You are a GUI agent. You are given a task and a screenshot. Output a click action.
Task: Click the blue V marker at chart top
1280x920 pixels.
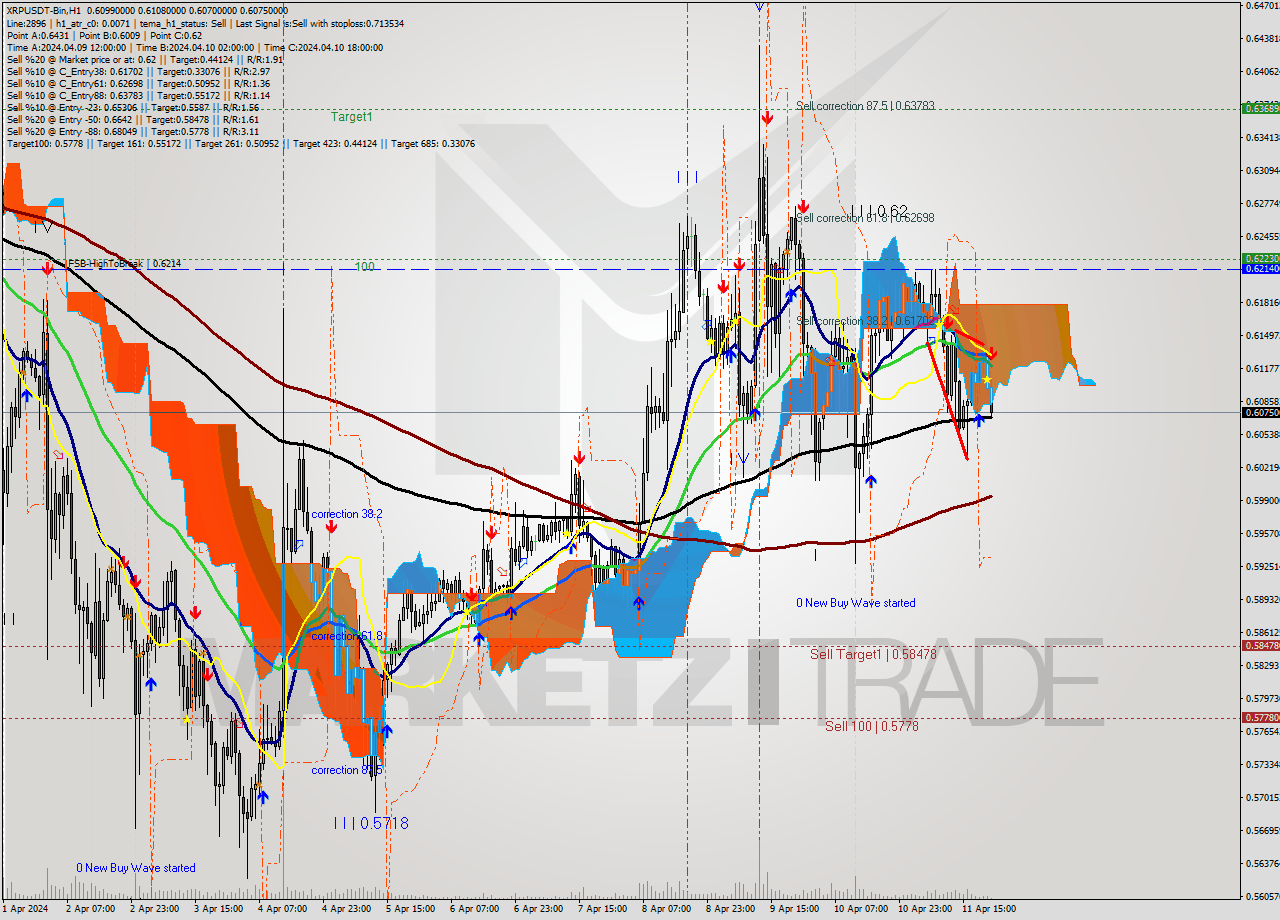click(760, 6)
